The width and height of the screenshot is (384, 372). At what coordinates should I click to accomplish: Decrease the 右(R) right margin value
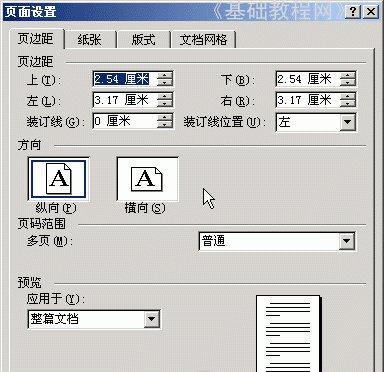click(x=348, y=104)
